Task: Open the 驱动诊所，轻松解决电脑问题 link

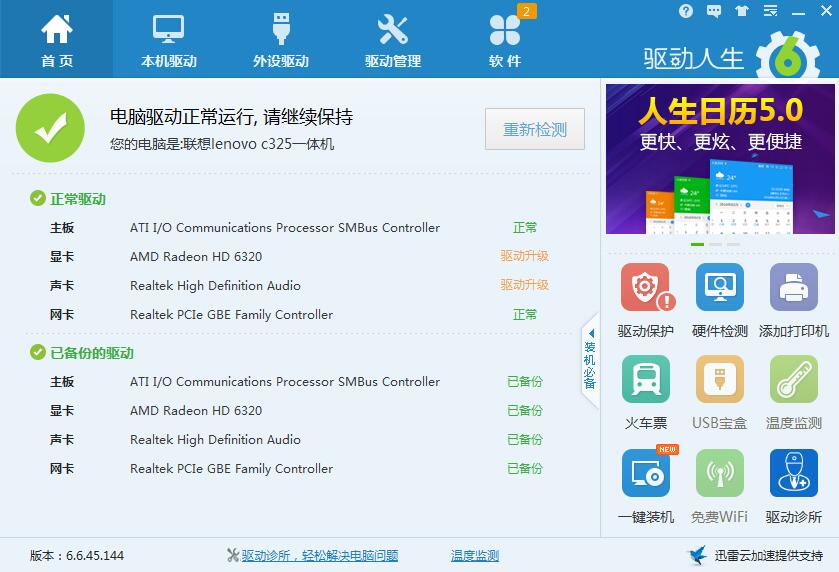Action: (319, 555)
